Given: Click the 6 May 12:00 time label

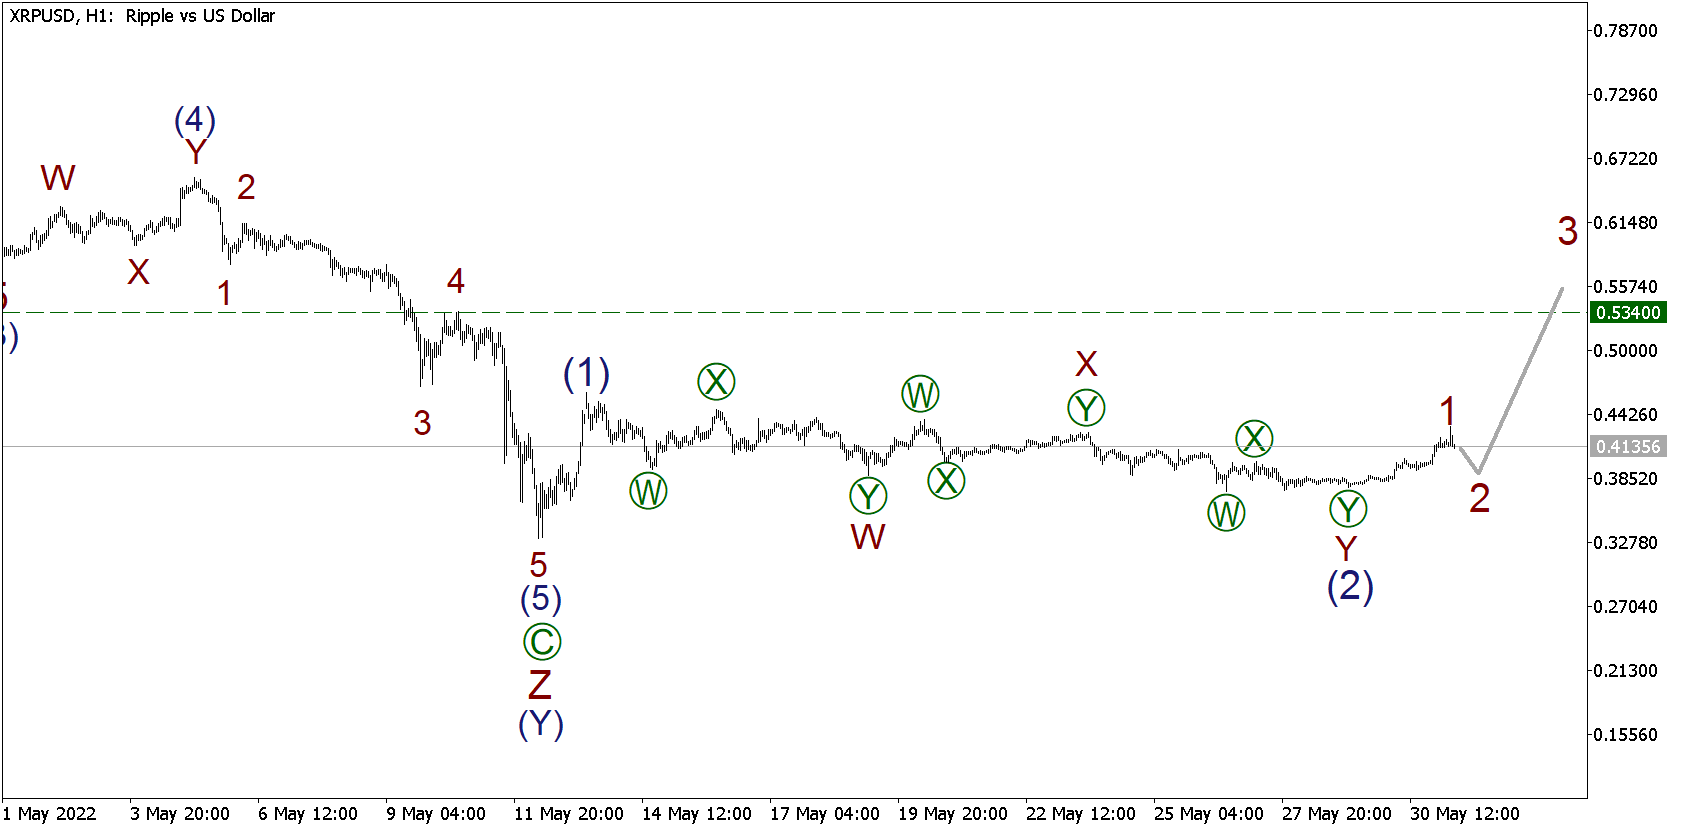Looking at the screenshot, I should tap(308, 814).
